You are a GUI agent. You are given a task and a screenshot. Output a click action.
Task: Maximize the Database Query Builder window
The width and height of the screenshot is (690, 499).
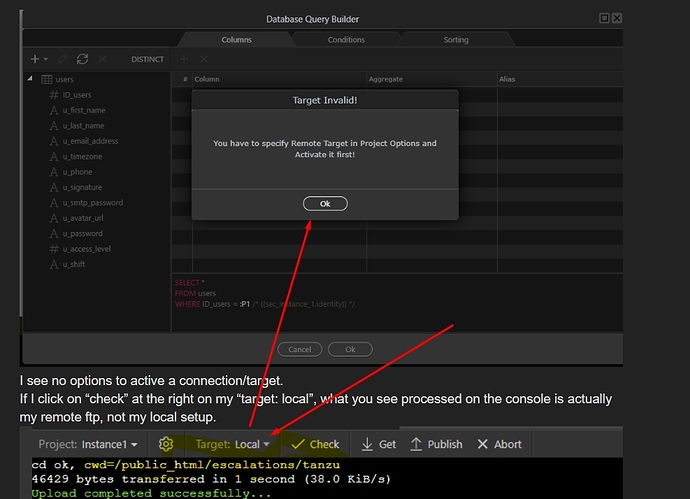click(604, 18)
